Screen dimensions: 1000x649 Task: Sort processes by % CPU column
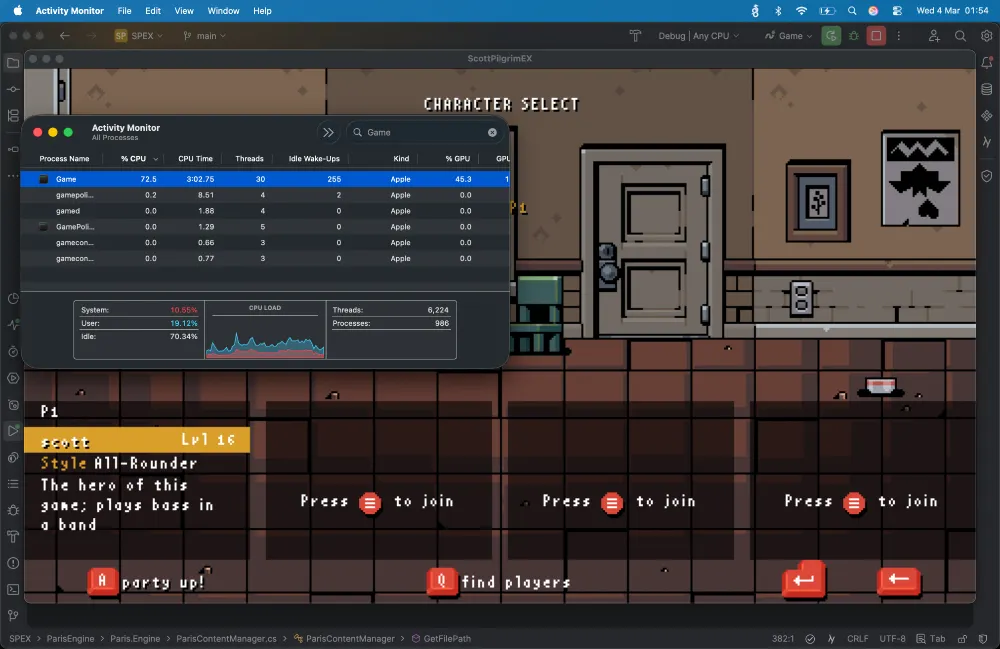coord(133,158)
